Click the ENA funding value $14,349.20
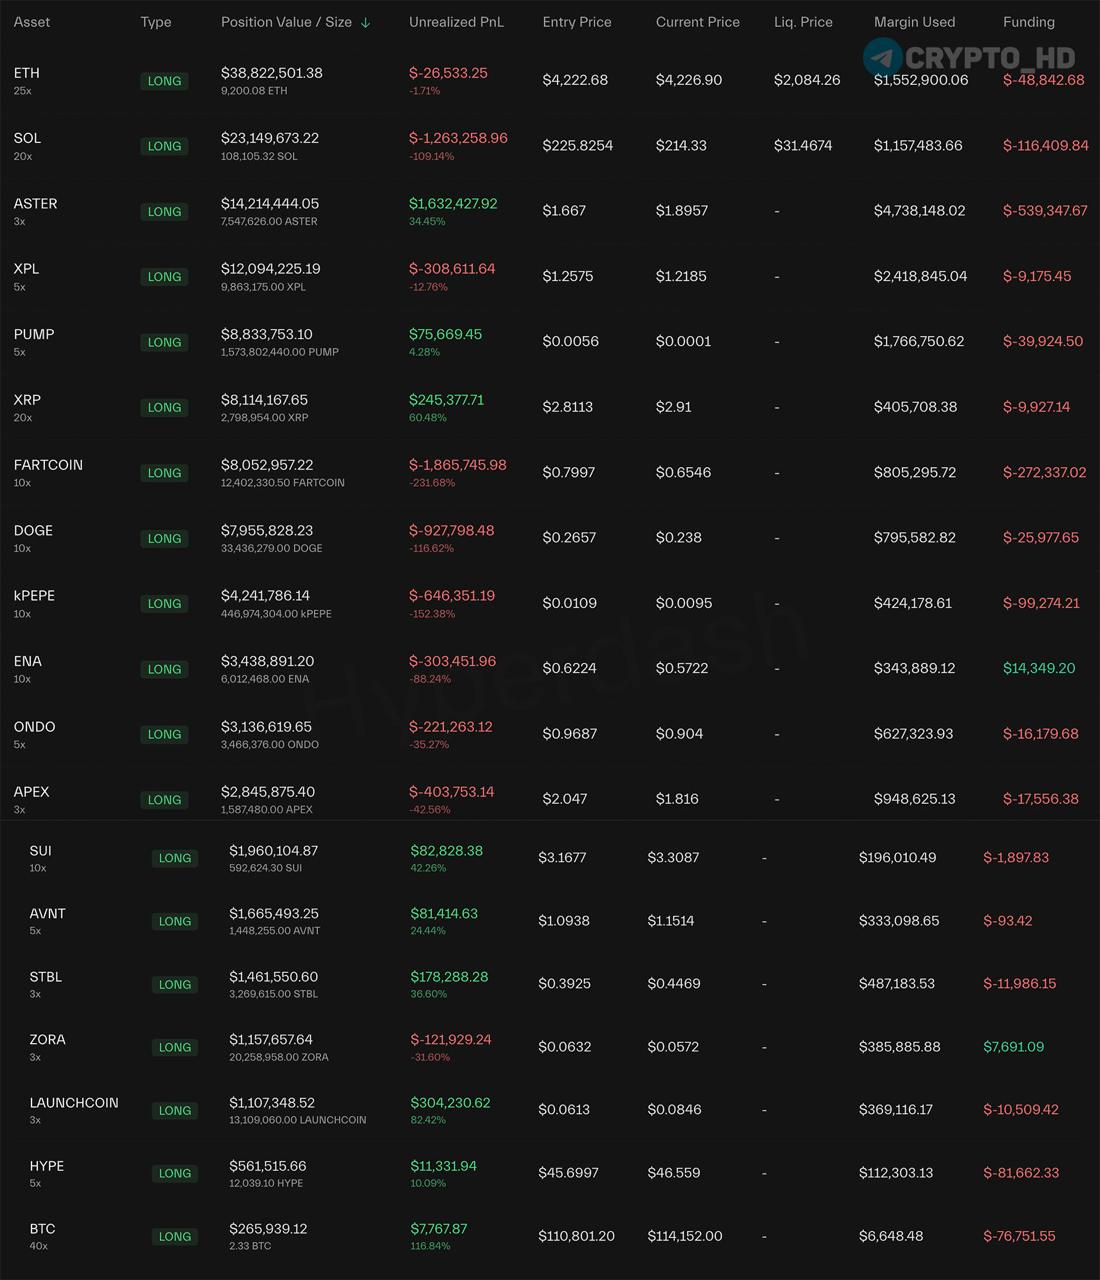Viewport: 1100px width, 1280px height. coord(1039,668)
